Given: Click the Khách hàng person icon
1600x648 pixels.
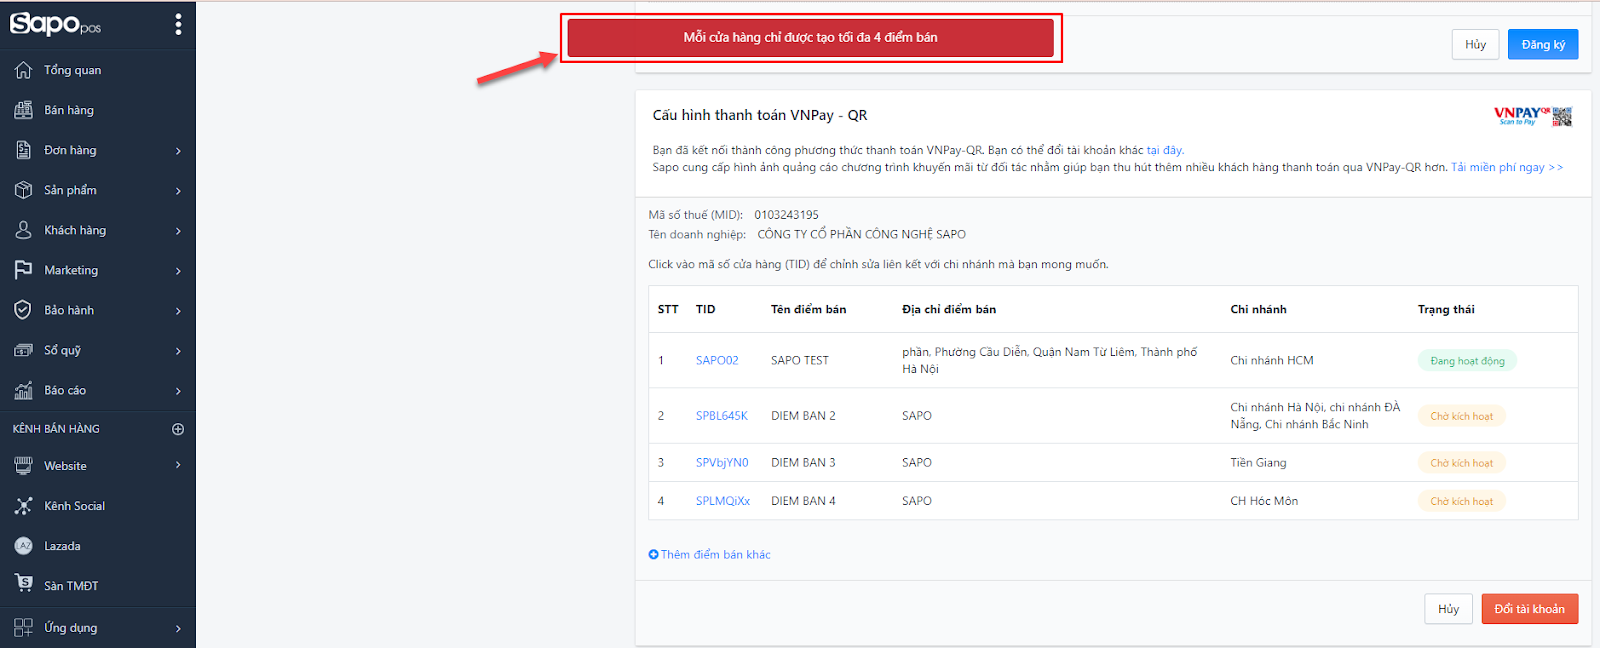Looking at the screenshot, I should 23,230.
